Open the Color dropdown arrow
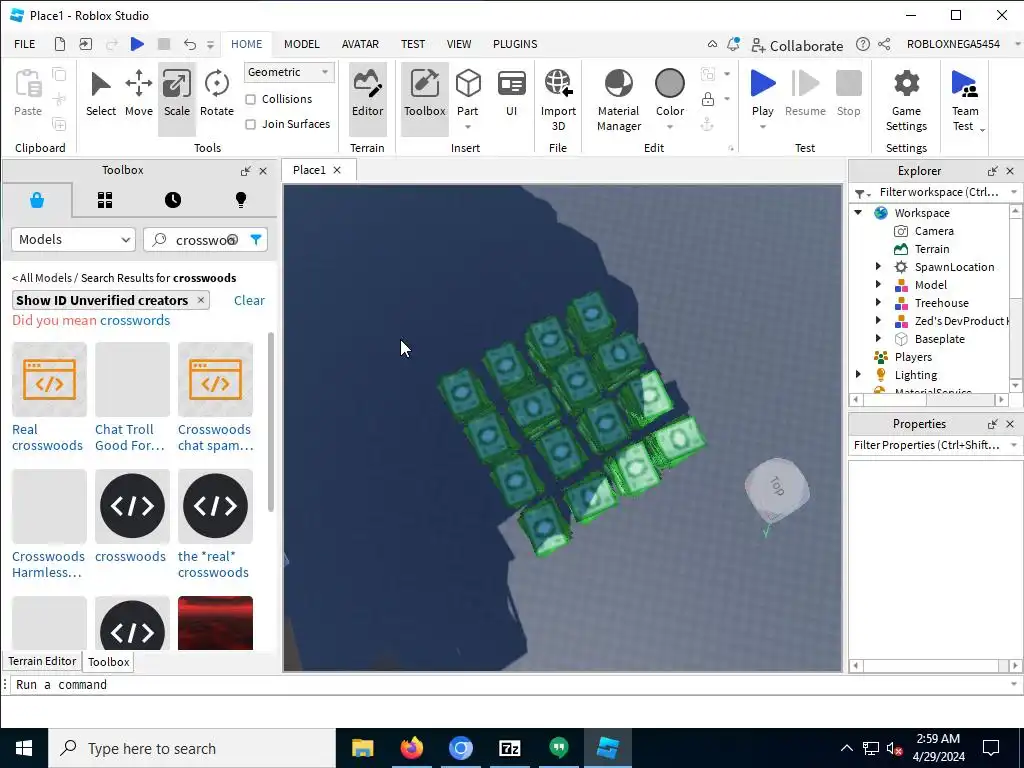The width and height of the screenshot is (1024, 768). (669, 127)
